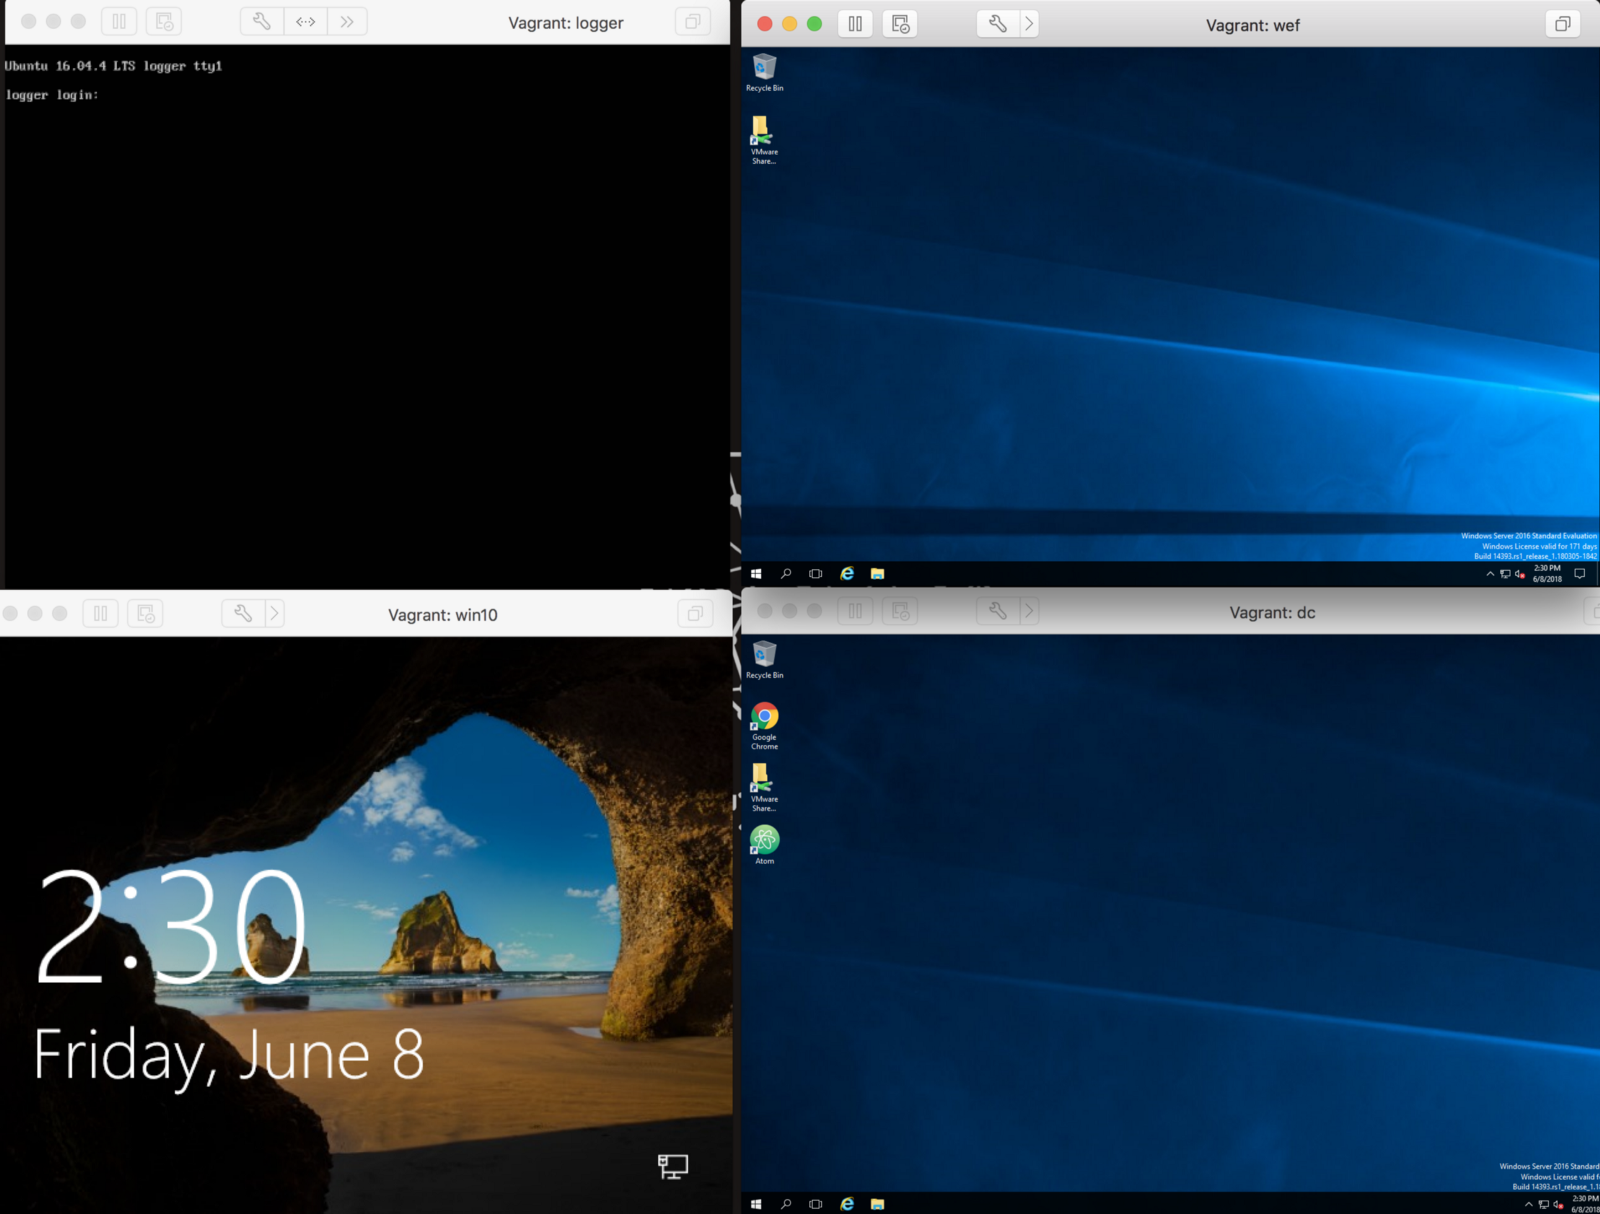Expand the toolbar chevron in dc window
Screen dimensions: 1600x1214
[x=1029, y=610]
